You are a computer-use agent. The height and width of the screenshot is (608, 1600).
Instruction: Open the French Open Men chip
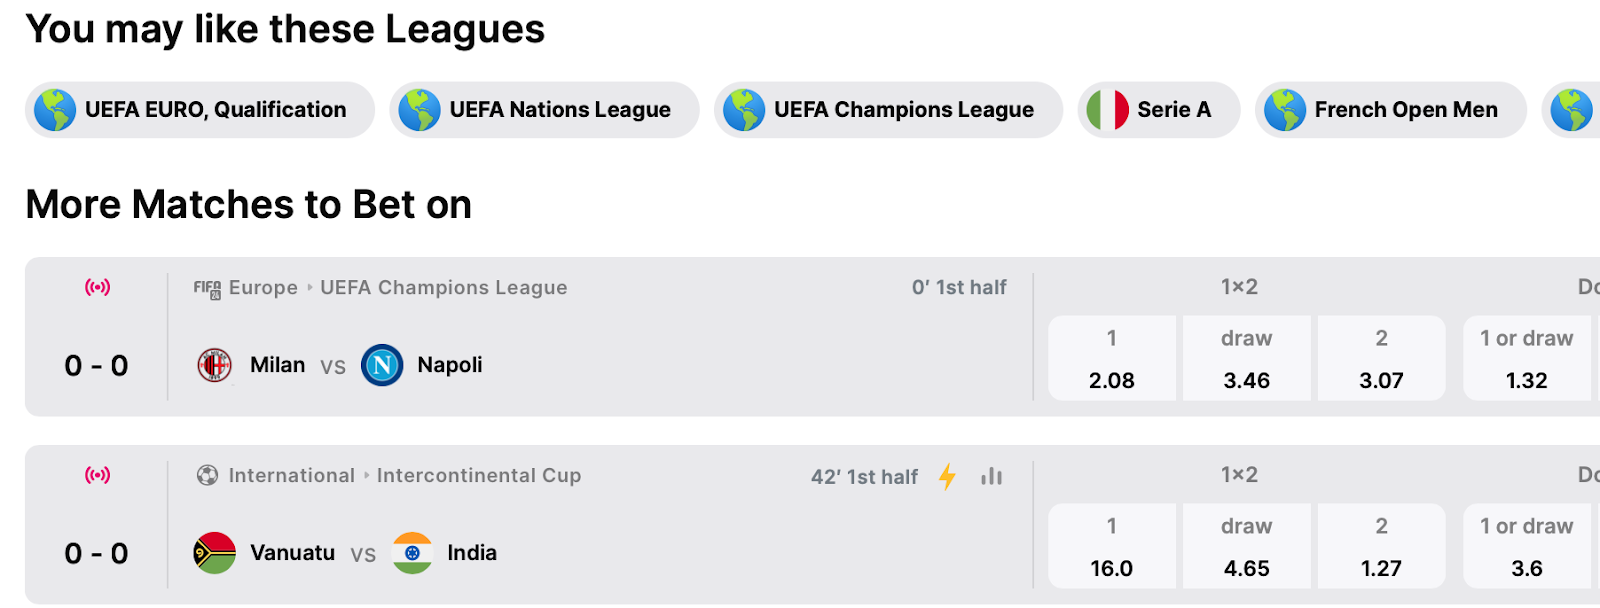(1390, 110)
